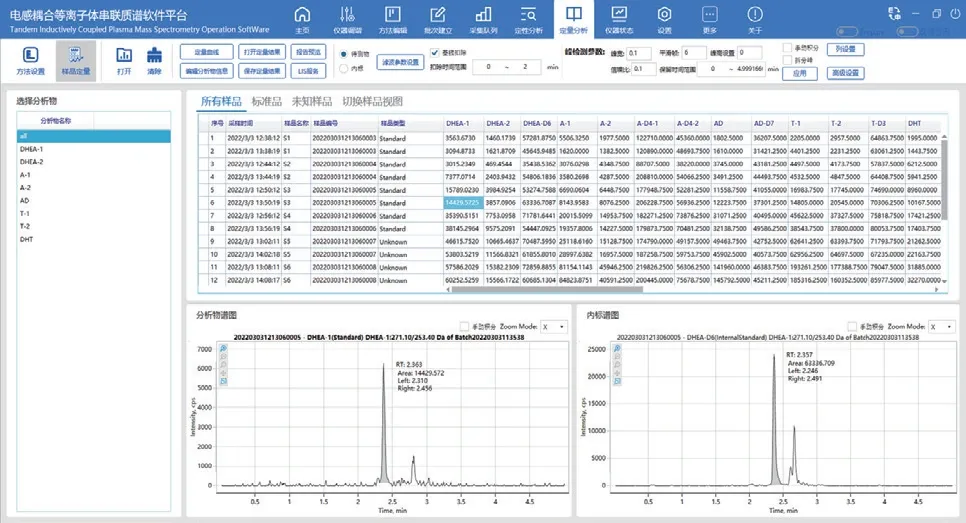The height and width of the screenshot is (523, 966).
Task: Select 'all' in the analyte list
Action: click(94, 136)
